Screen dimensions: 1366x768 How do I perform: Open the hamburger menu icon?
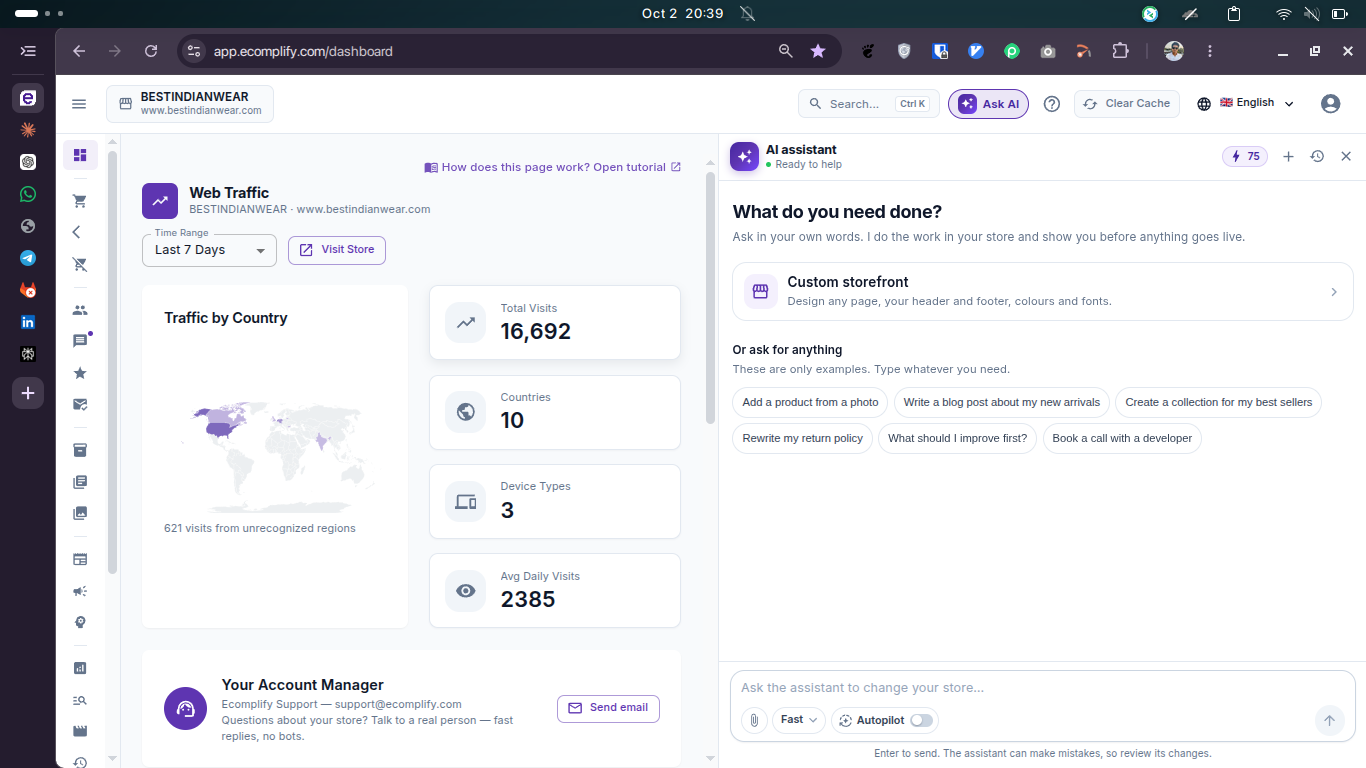tap(79, 104)
